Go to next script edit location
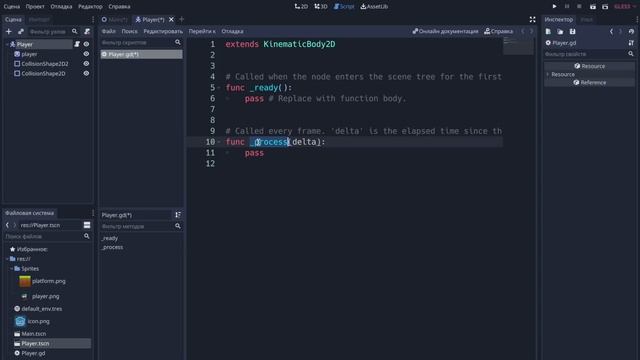This screenshot has height=360, width=640. [x=531, y=31]
